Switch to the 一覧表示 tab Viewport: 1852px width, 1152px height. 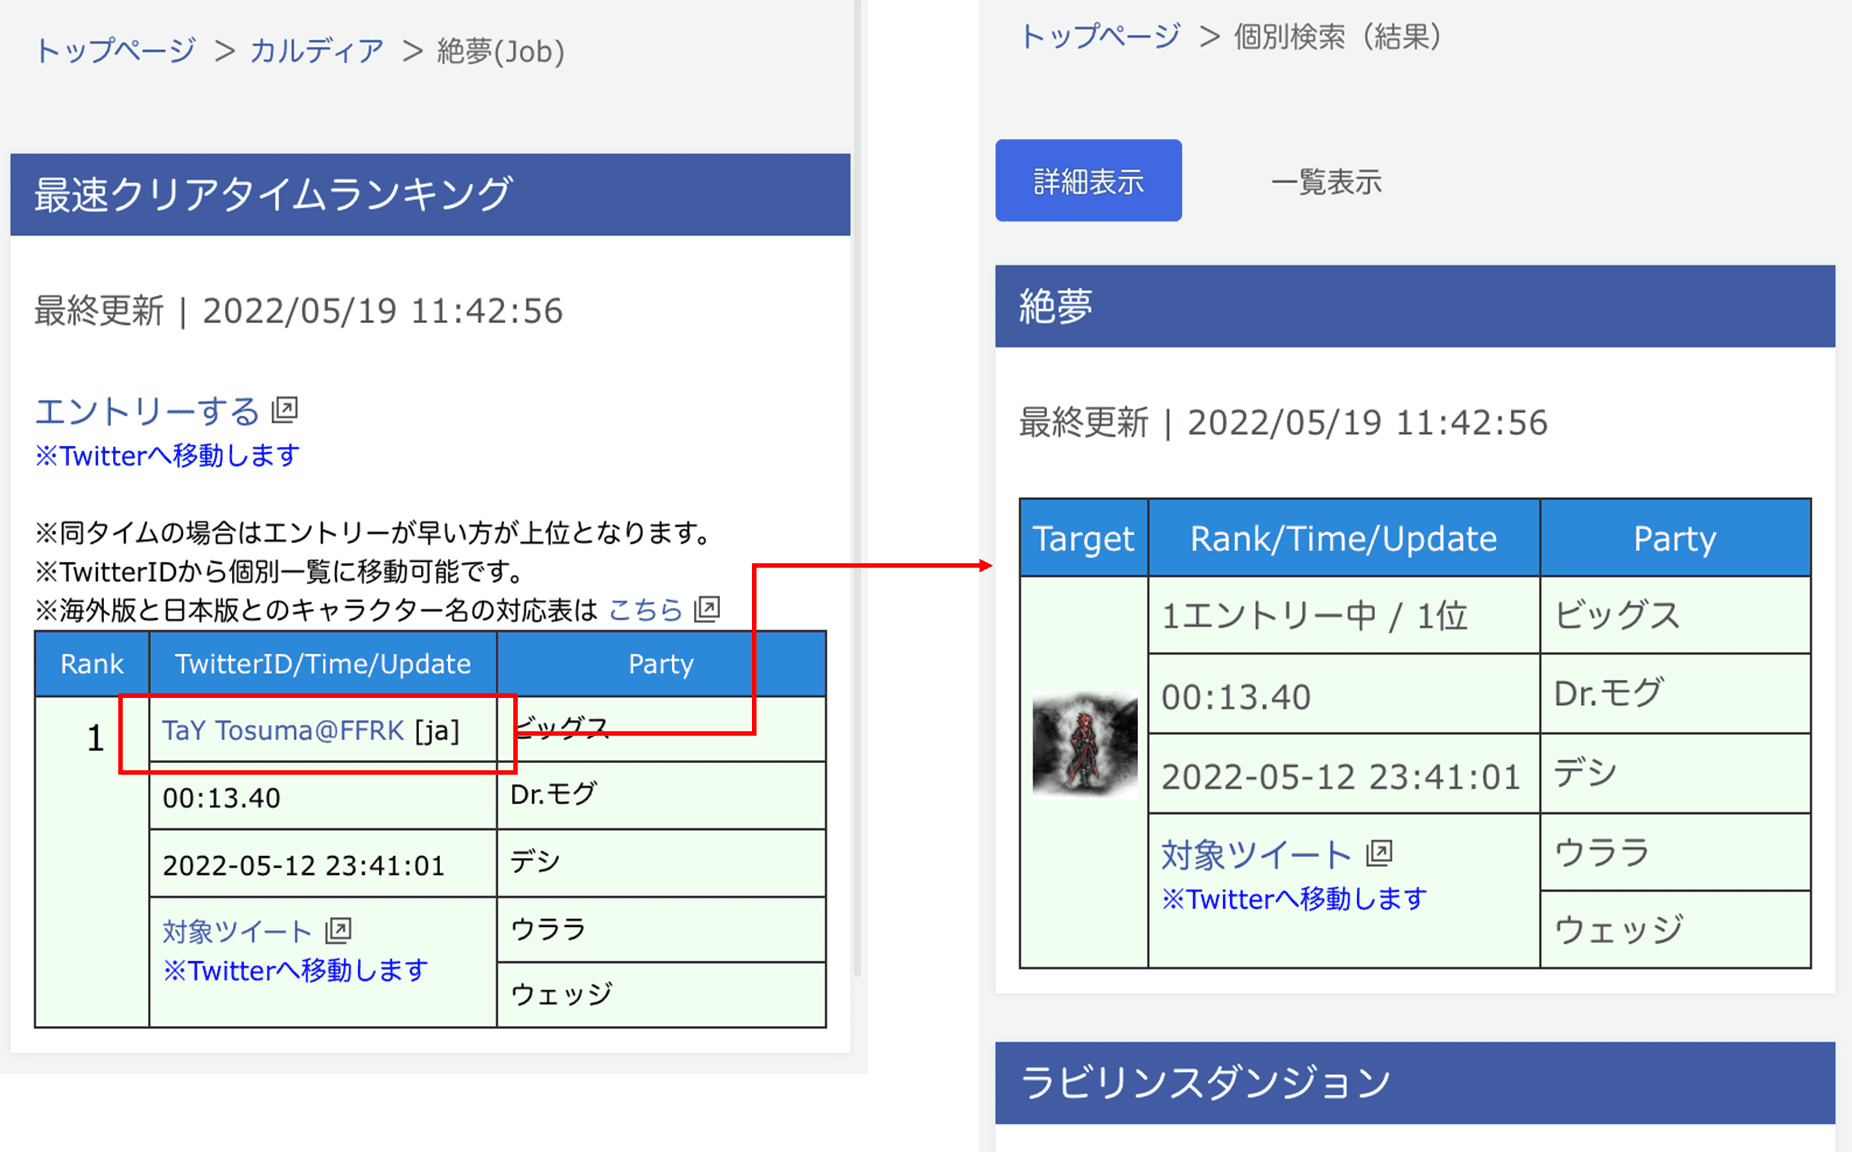click(1326, 182)
